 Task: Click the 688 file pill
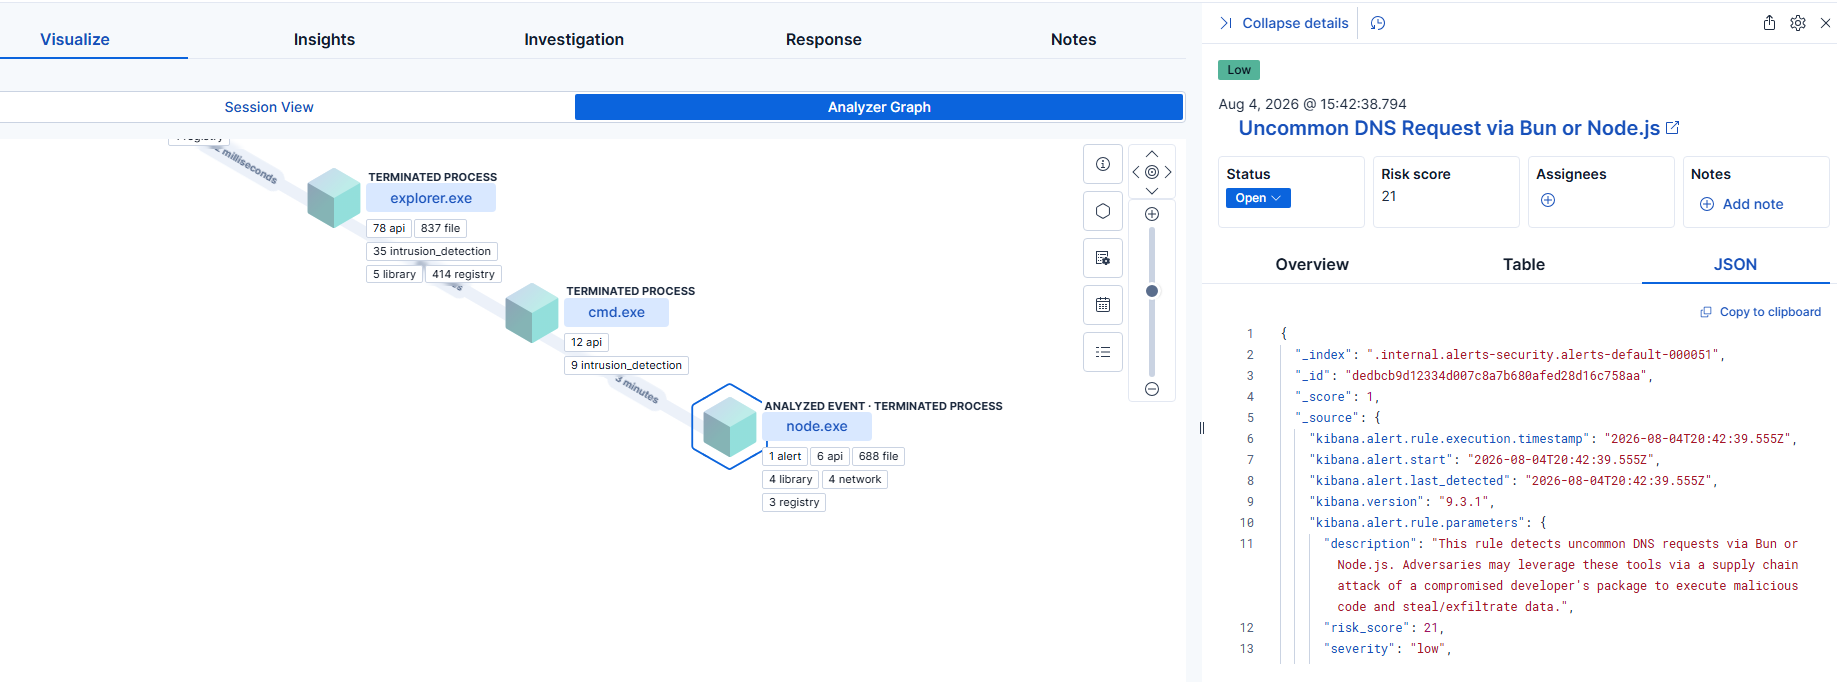[878, 456]
